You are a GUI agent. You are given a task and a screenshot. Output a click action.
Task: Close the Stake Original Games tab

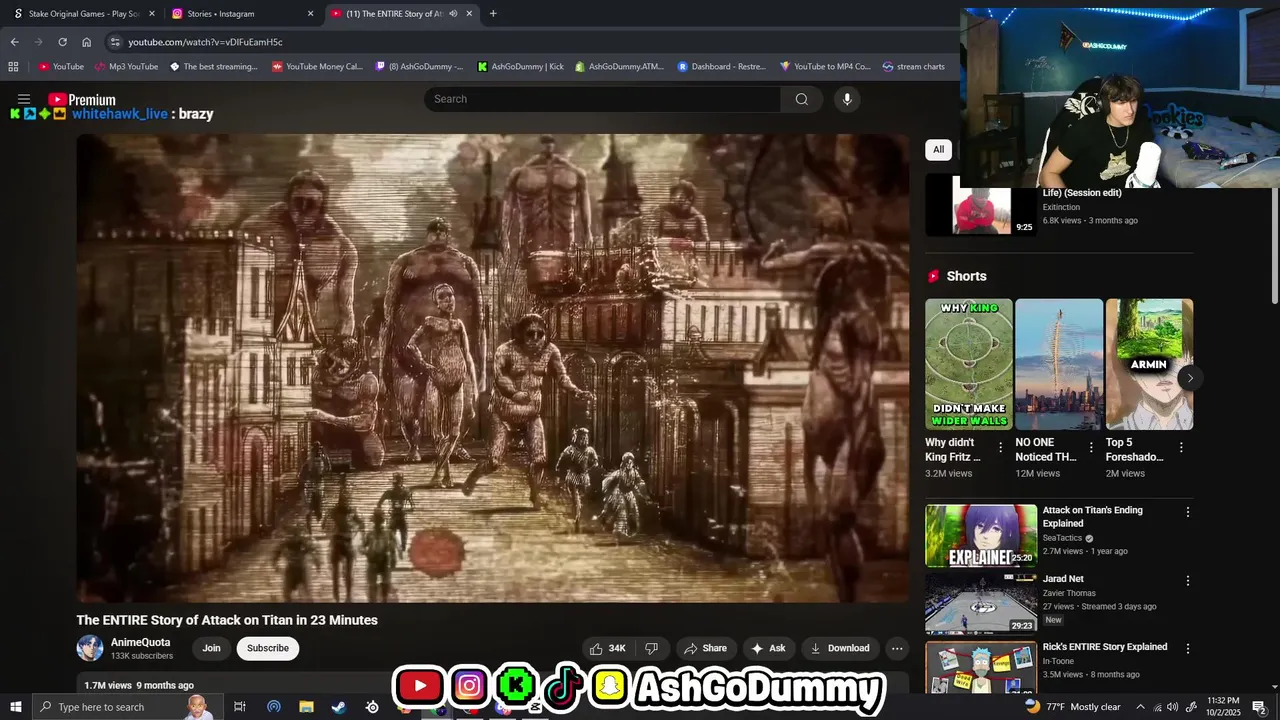coord(152,14)
